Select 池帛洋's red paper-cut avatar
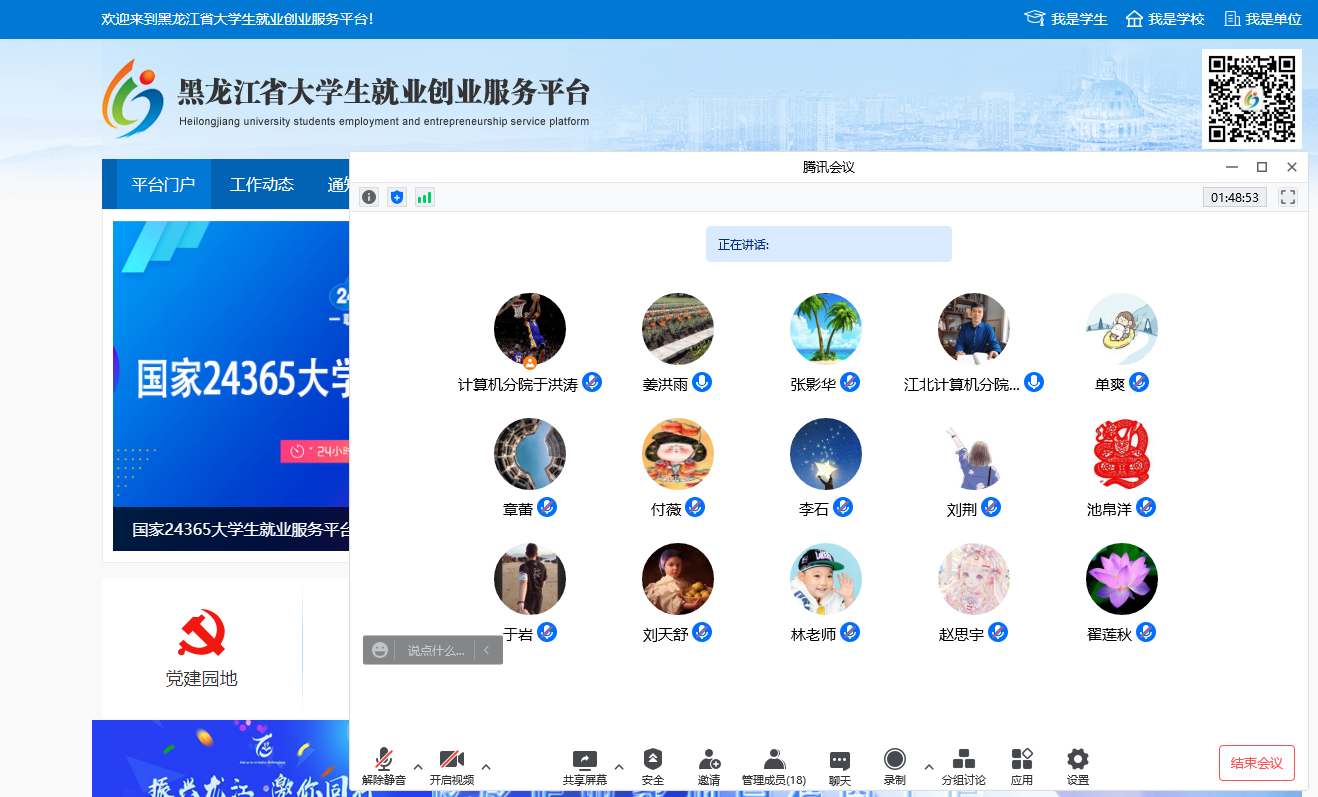The height and width of the screenshot is (797, 1318). 1122,454
